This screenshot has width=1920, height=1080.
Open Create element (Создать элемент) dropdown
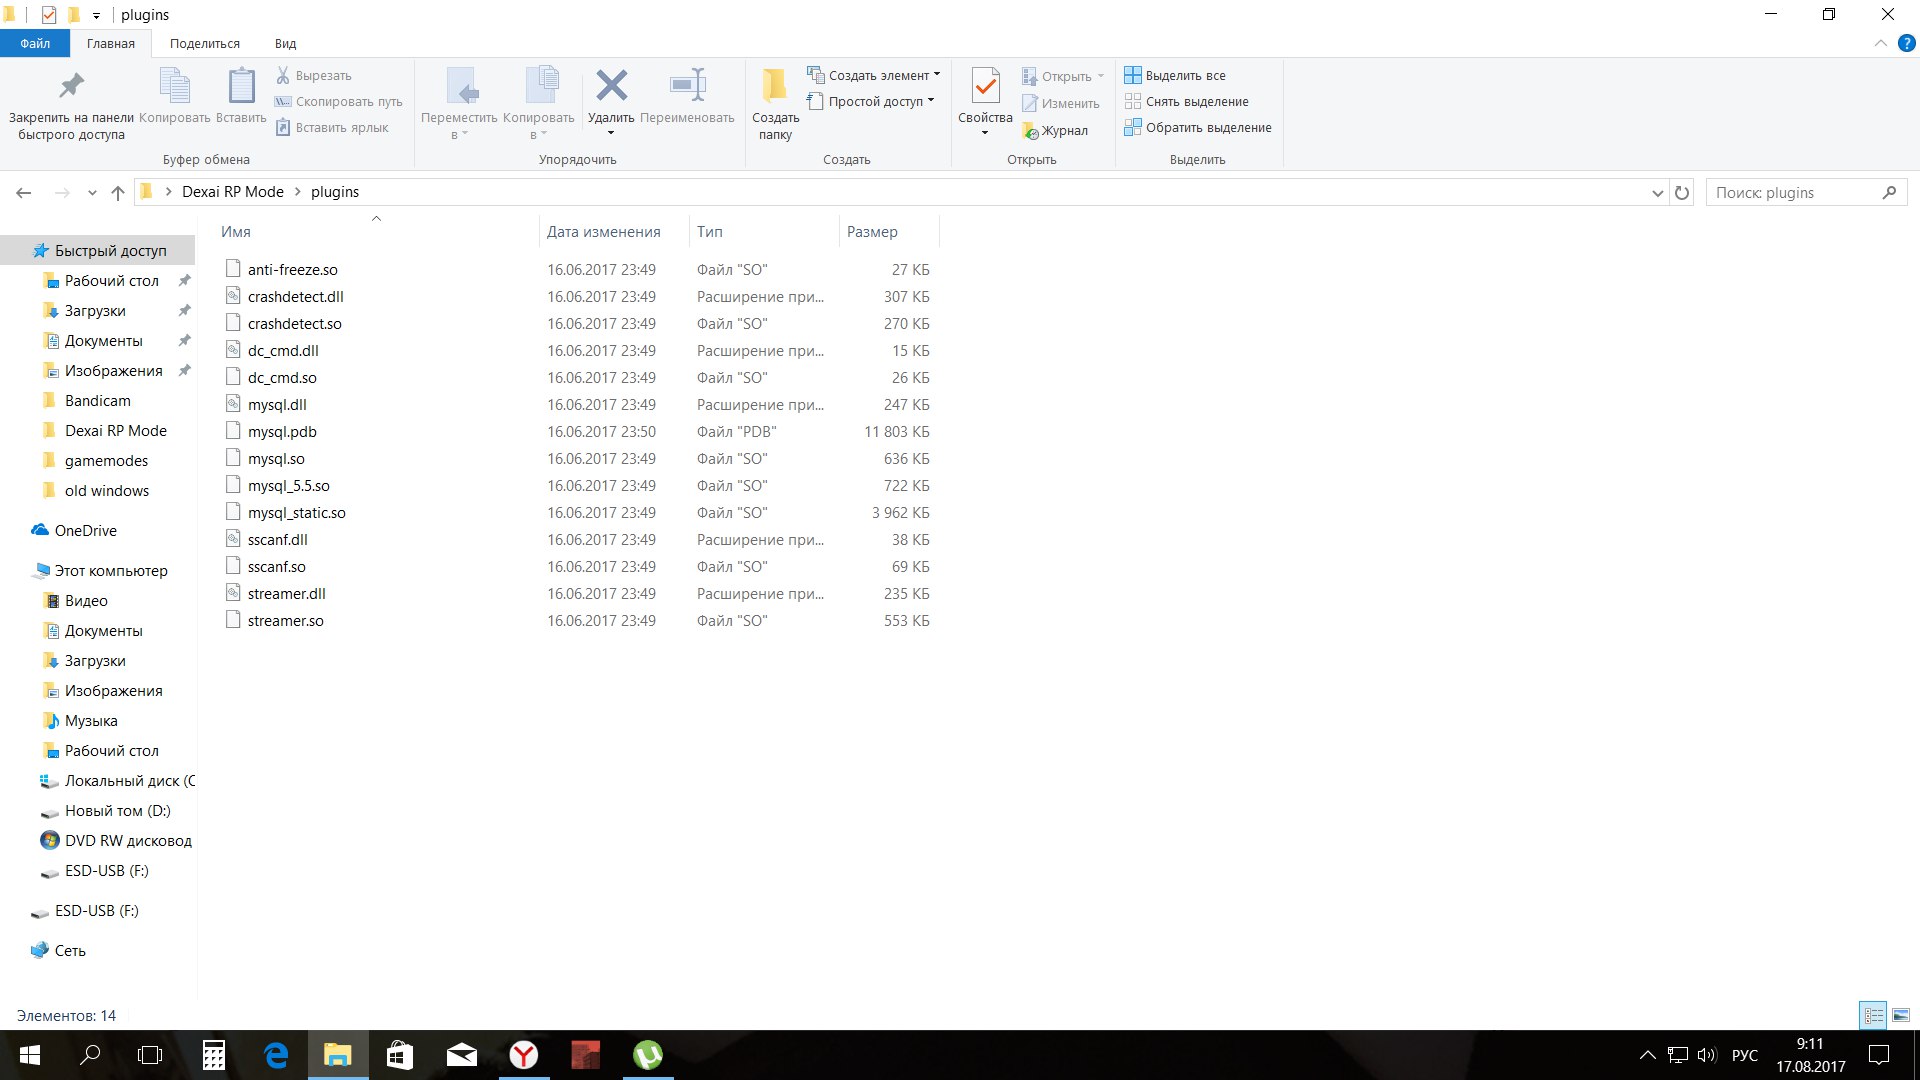[x=874, y=75]
